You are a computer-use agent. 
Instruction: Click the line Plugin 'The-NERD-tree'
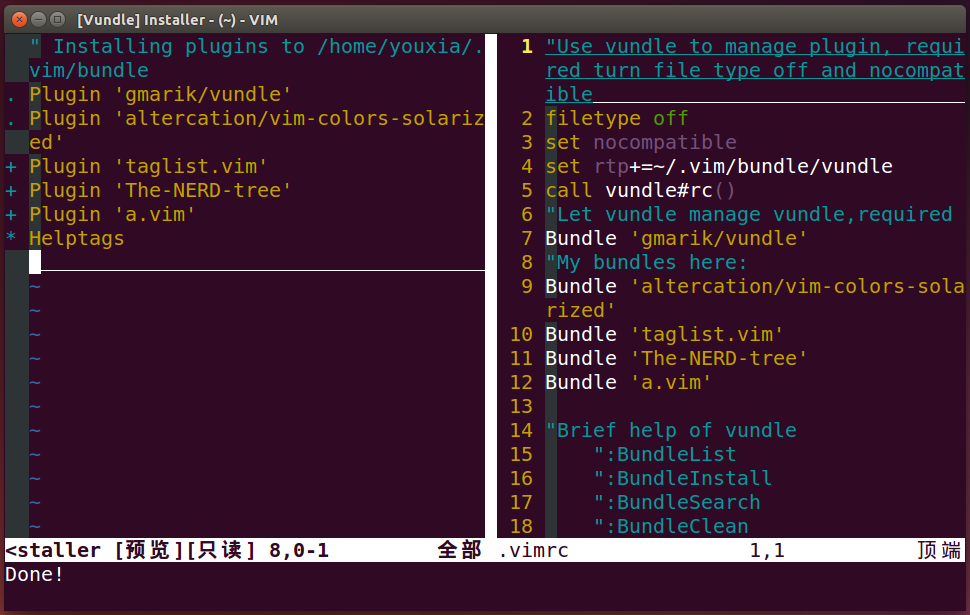[160, 191]
